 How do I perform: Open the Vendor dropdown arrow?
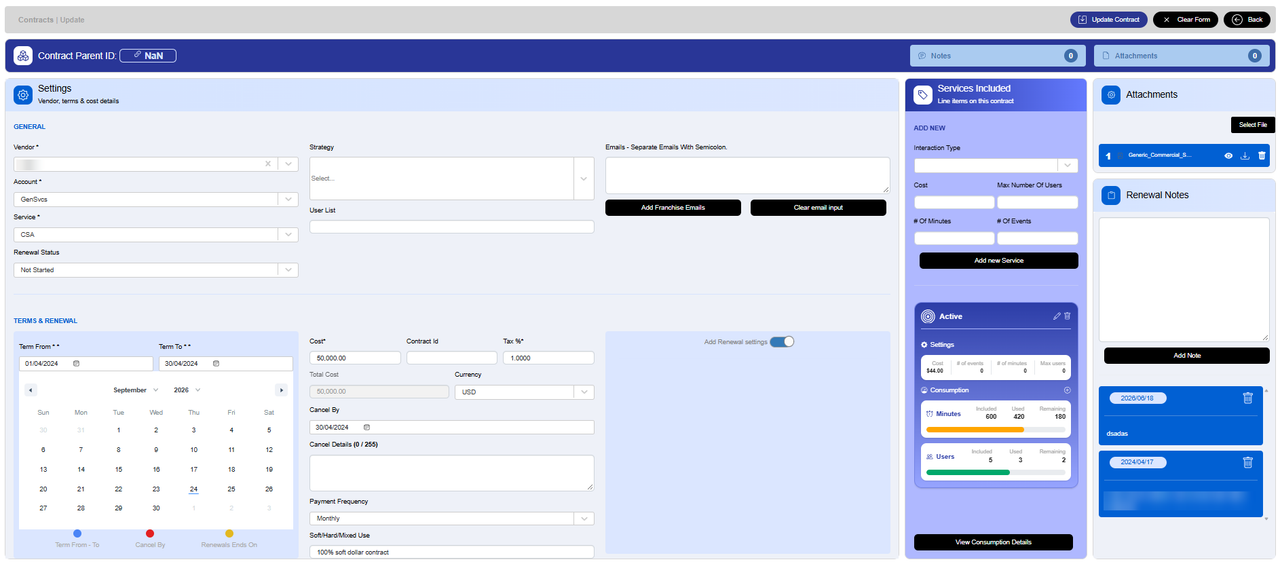coord(288,163)
